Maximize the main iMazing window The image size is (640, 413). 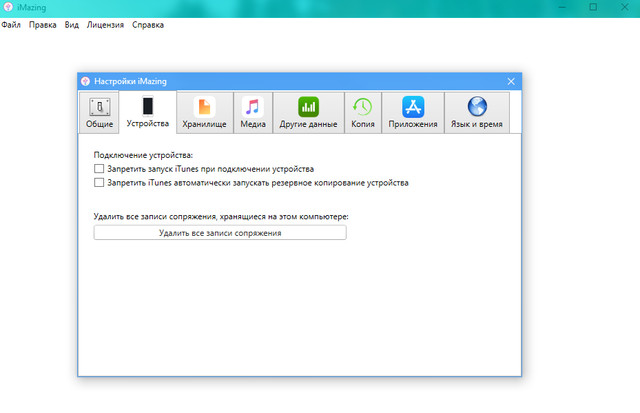click(593, 7)
